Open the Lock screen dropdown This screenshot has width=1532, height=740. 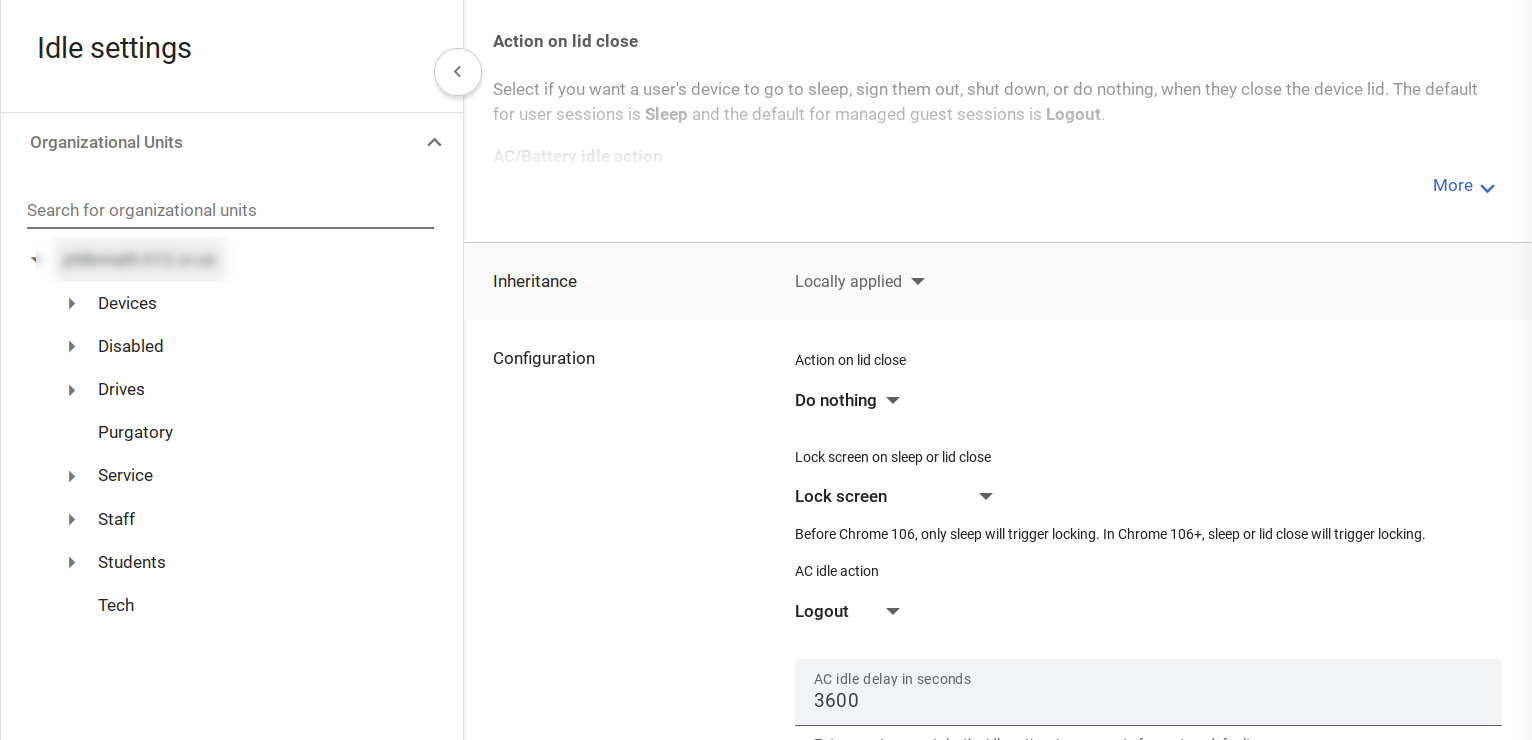(893, 496)
